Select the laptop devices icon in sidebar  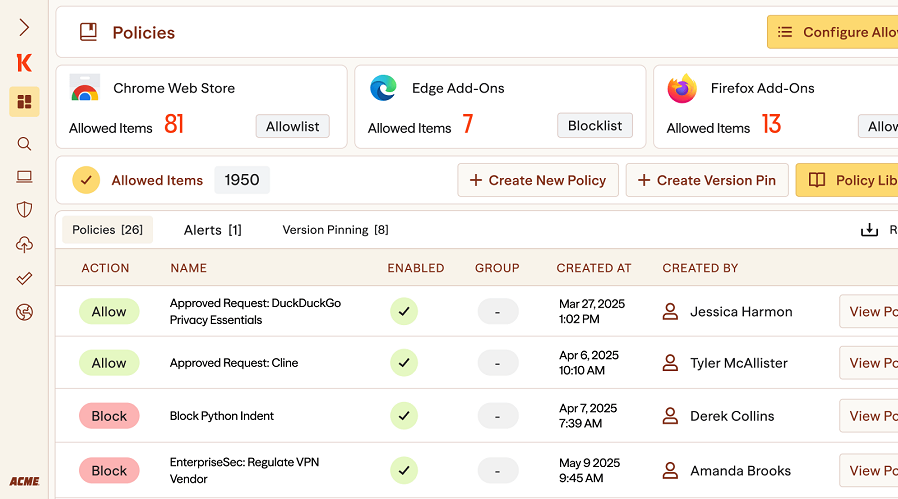click(24, 177)
